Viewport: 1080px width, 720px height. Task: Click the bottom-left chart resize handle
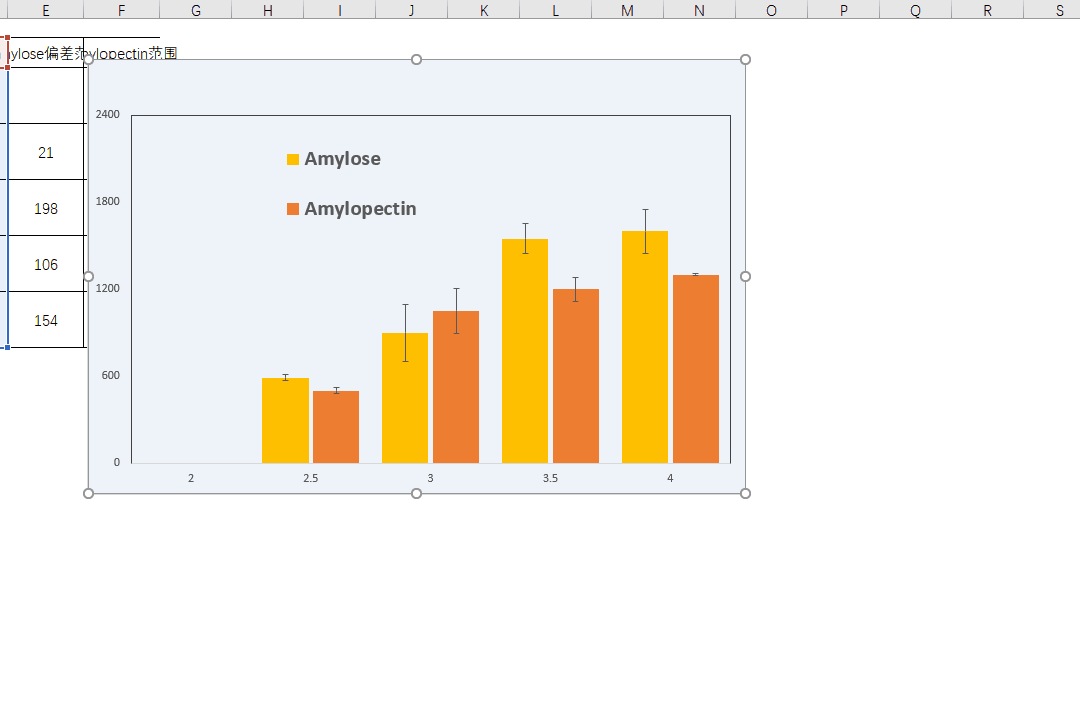[88, 493]
